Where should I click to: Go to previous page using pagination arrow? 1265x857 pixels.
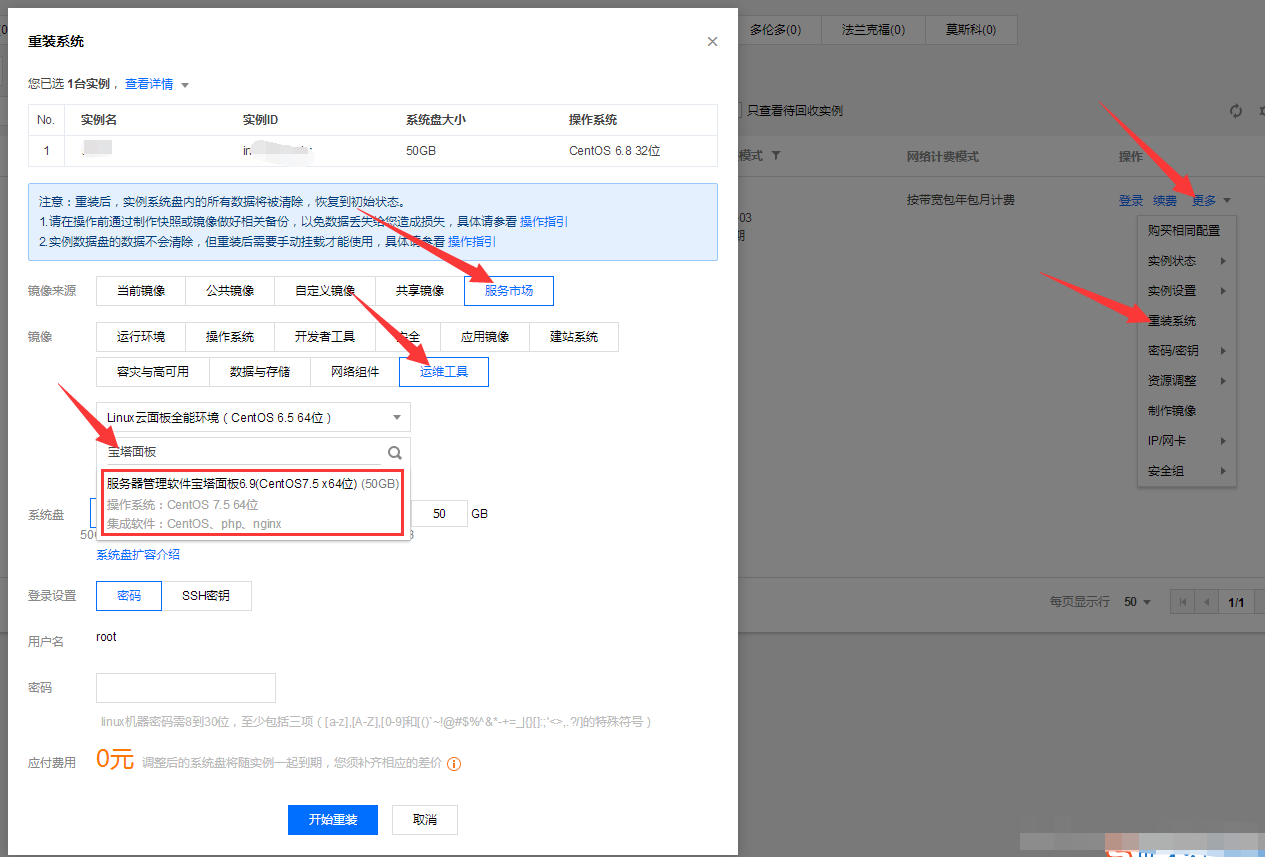(1207, 602)
